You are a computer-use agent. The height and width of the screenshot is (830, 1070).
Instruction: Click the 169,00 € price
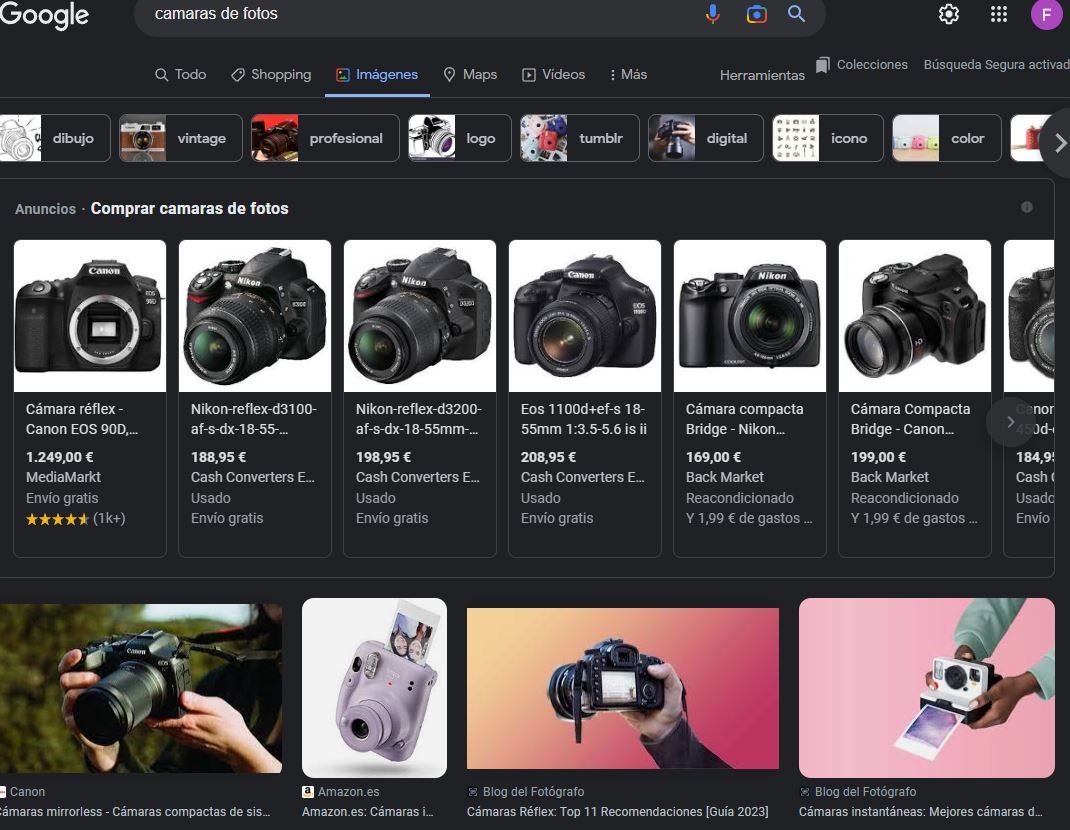714,457
